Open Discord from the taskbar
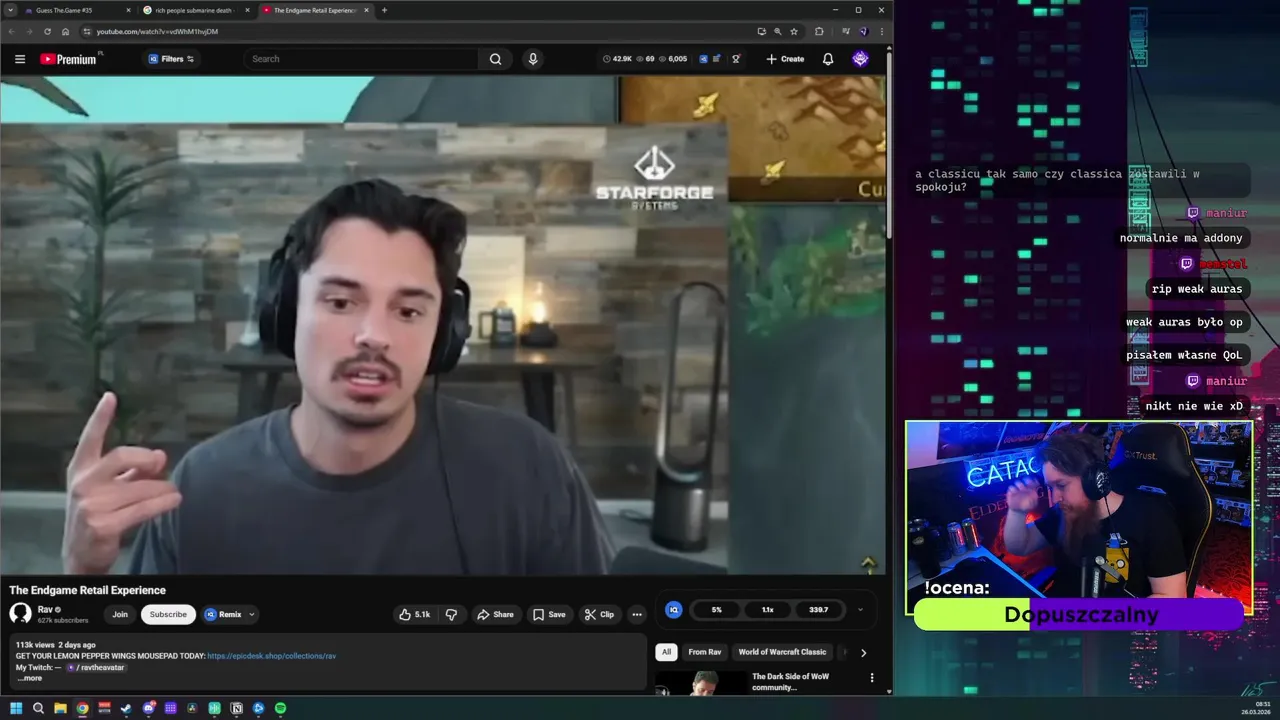1280x720 pixels. (148, 708)
